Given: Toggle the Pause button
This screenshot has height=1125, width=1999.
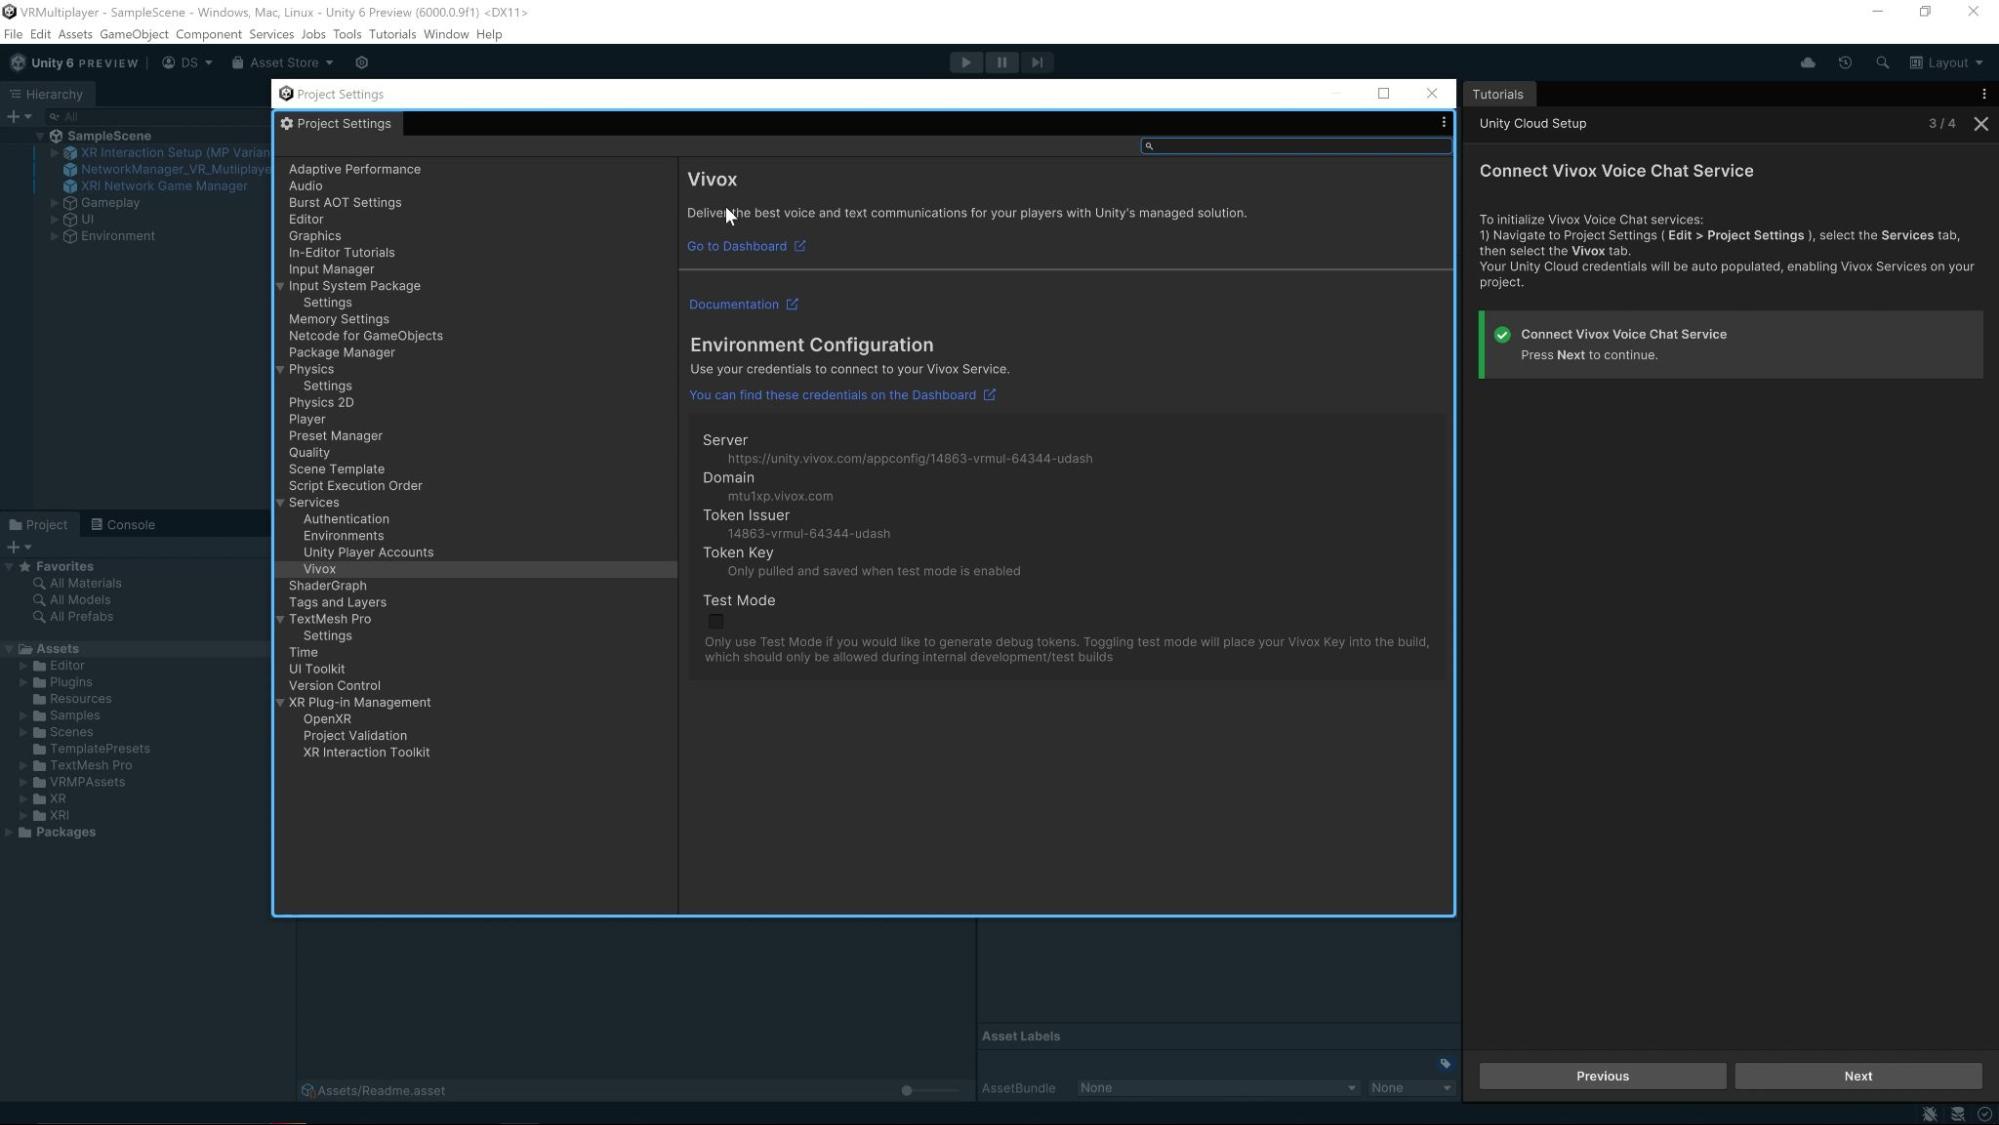Looking at the screenshot, I should click(1001, 62).
